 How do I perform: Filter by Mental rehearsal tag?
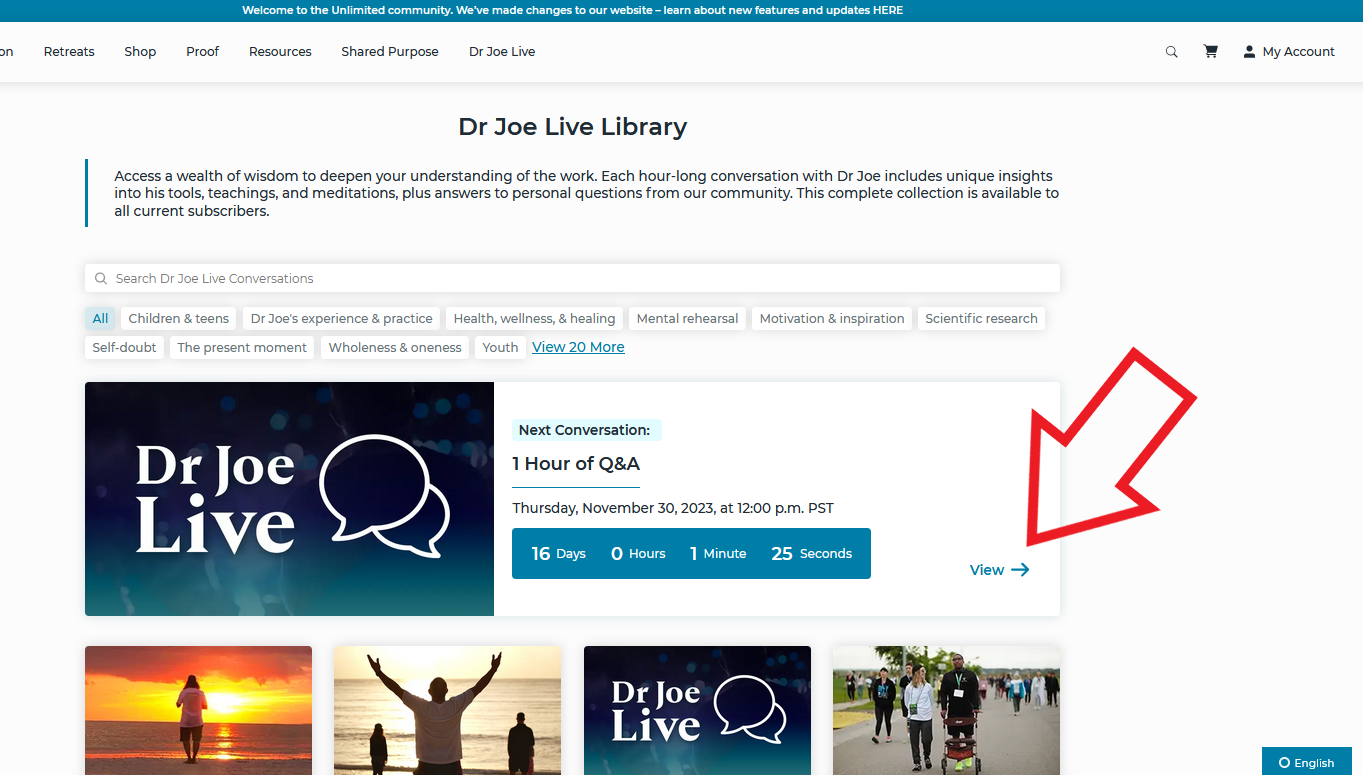pyautogui.click(x=687, y=319)
